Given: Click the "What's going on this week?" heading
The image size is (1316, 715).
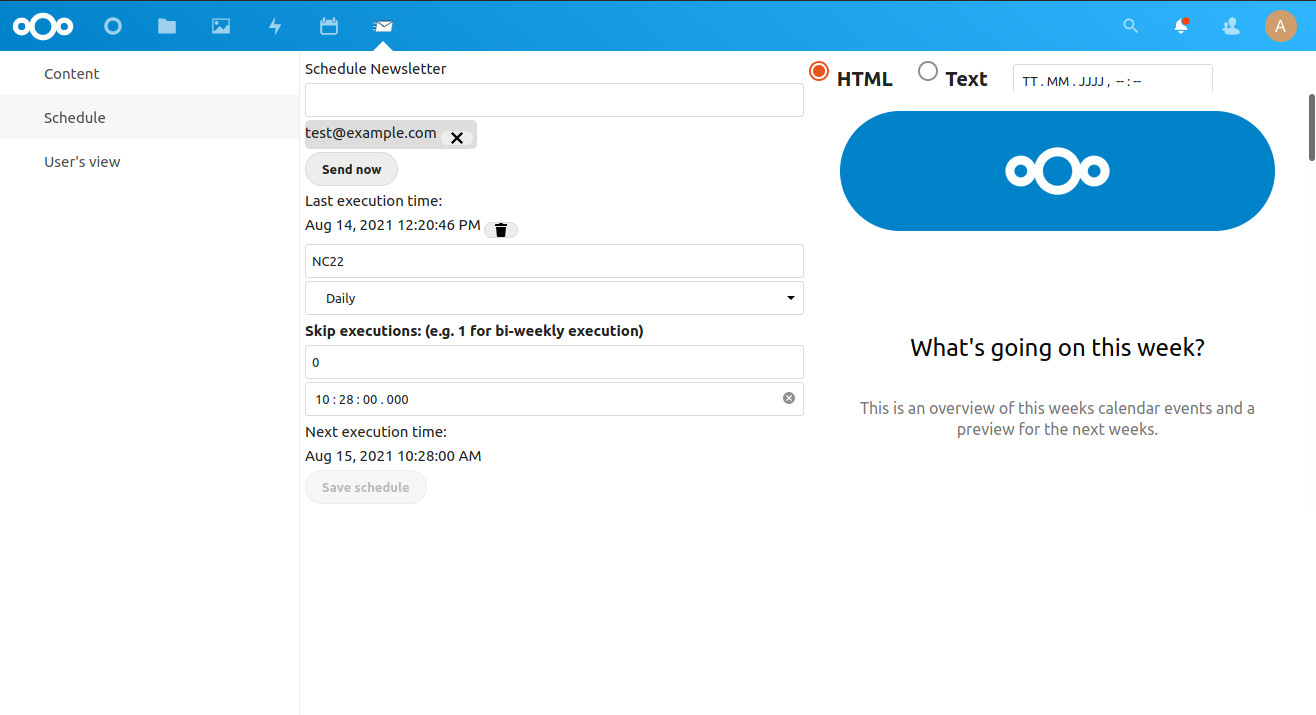Looking at the screenshot, I should [x=1057, y=348].
